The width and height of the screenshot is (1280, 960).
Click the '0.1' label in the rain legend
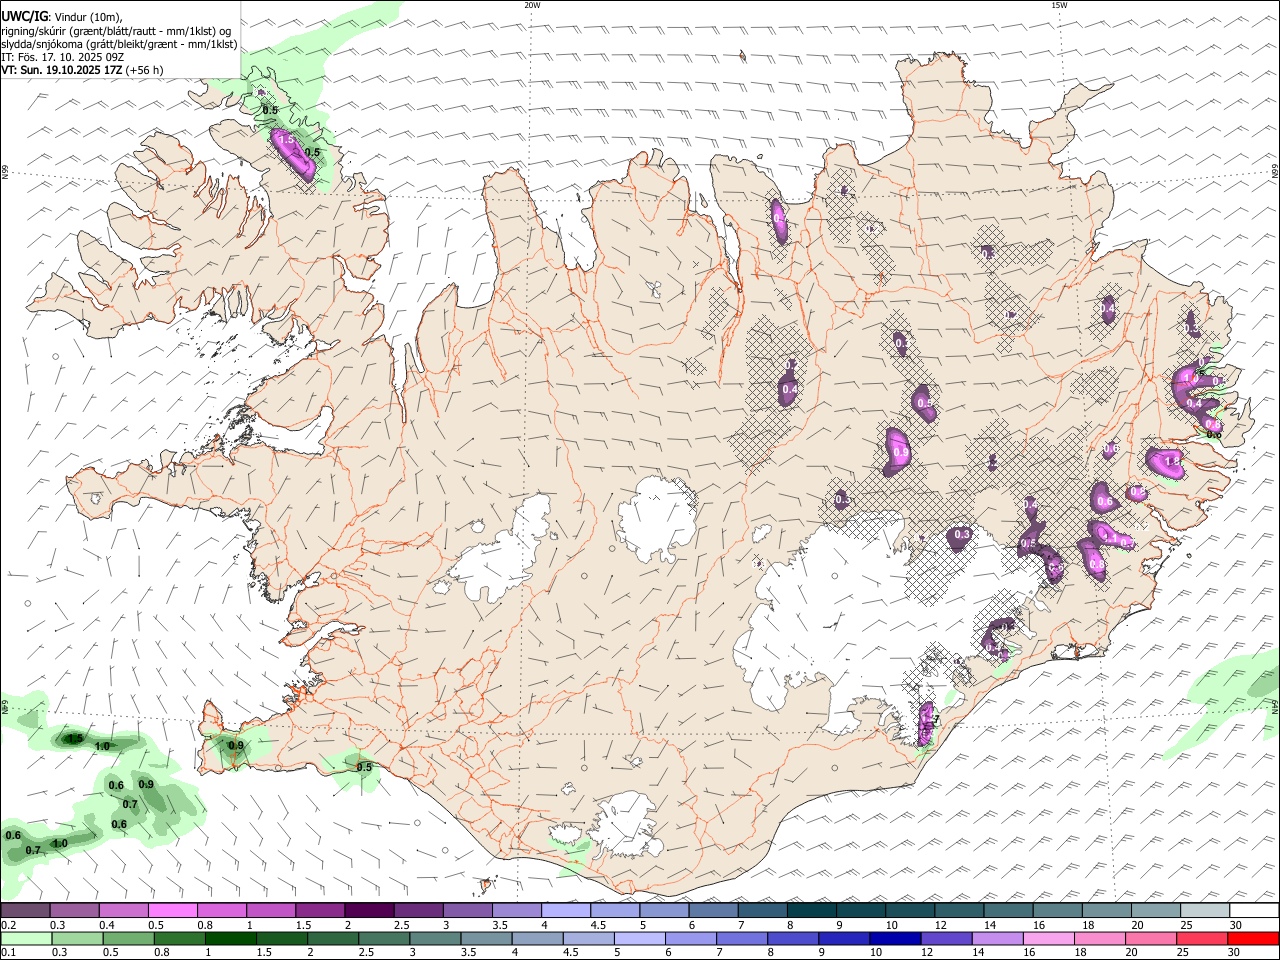click(9, 953)
